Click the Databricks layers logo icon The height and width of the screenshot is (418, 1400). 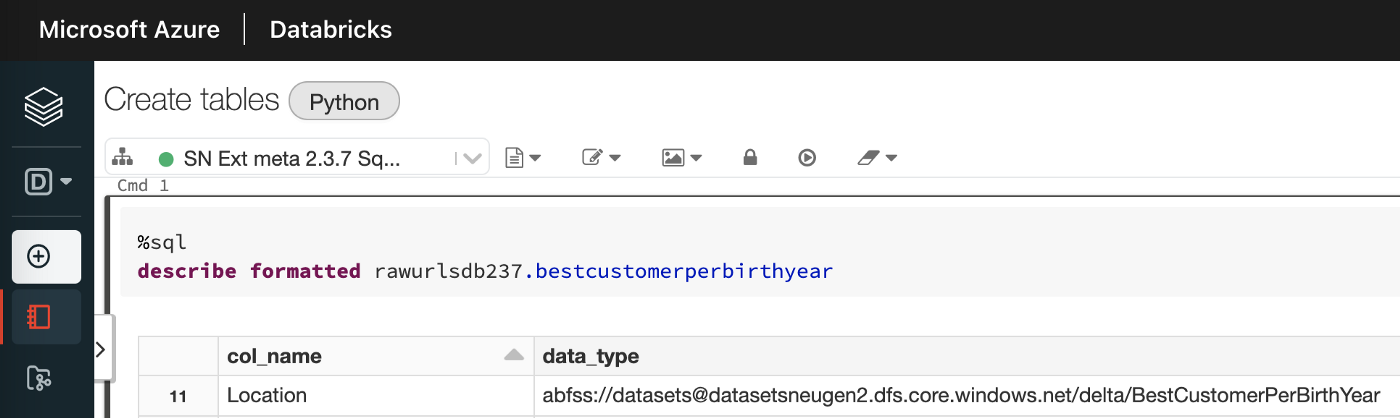[x=44, y=106]
